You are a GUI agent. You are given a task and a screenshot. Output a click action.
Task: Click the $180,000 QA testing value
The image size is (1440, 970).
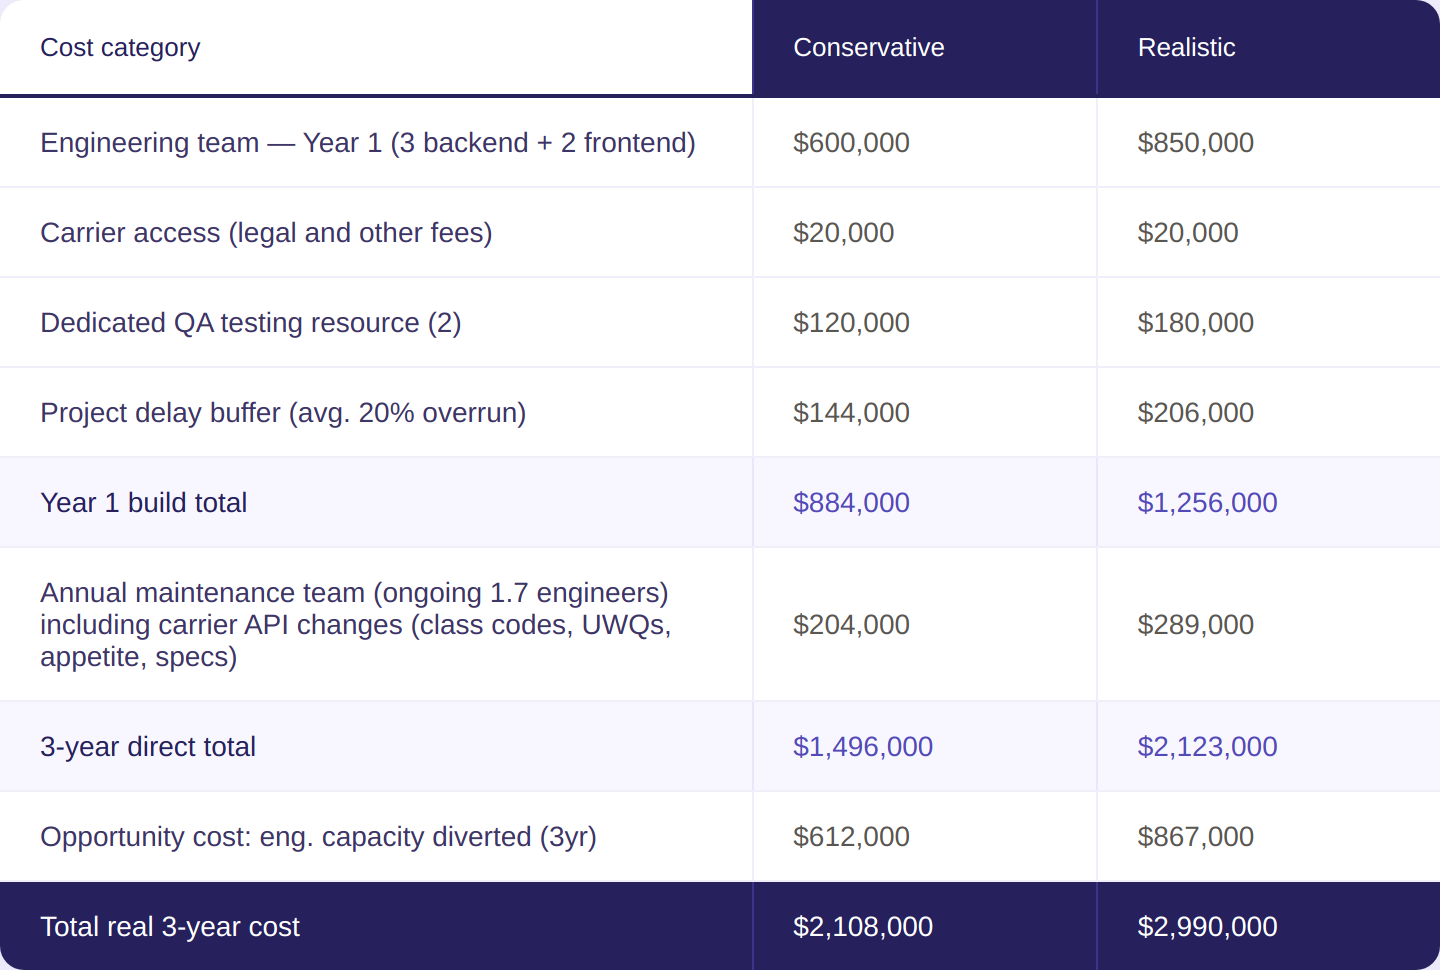(x=1195, y=323)
